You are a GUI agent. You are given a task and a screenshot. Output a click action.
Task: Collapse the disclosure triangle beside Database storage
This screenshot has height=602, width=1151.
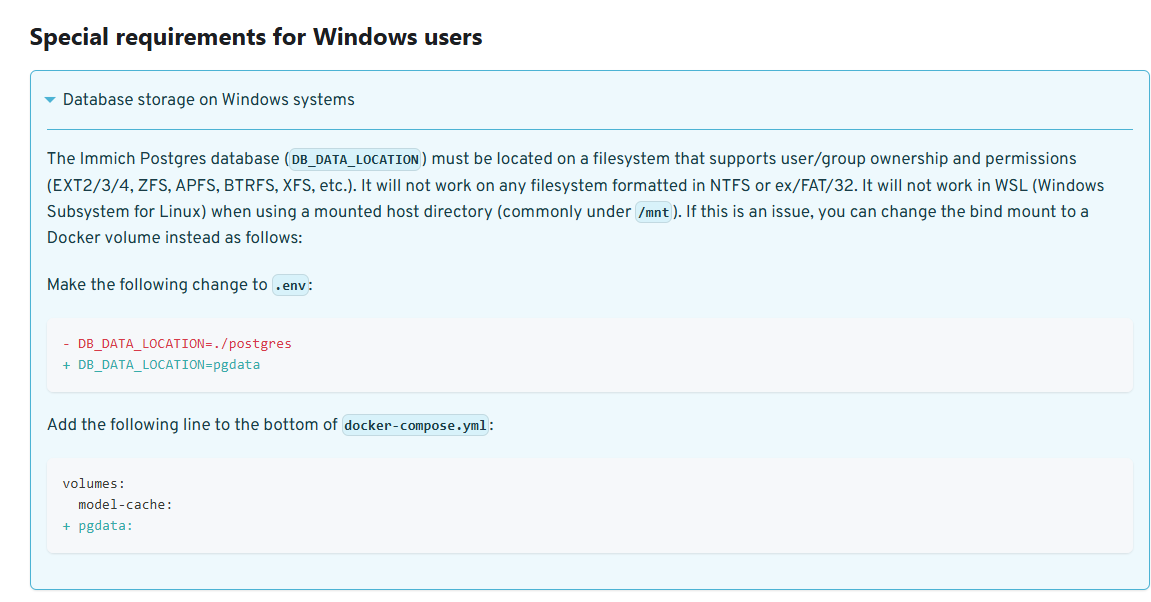pos(50,100)
